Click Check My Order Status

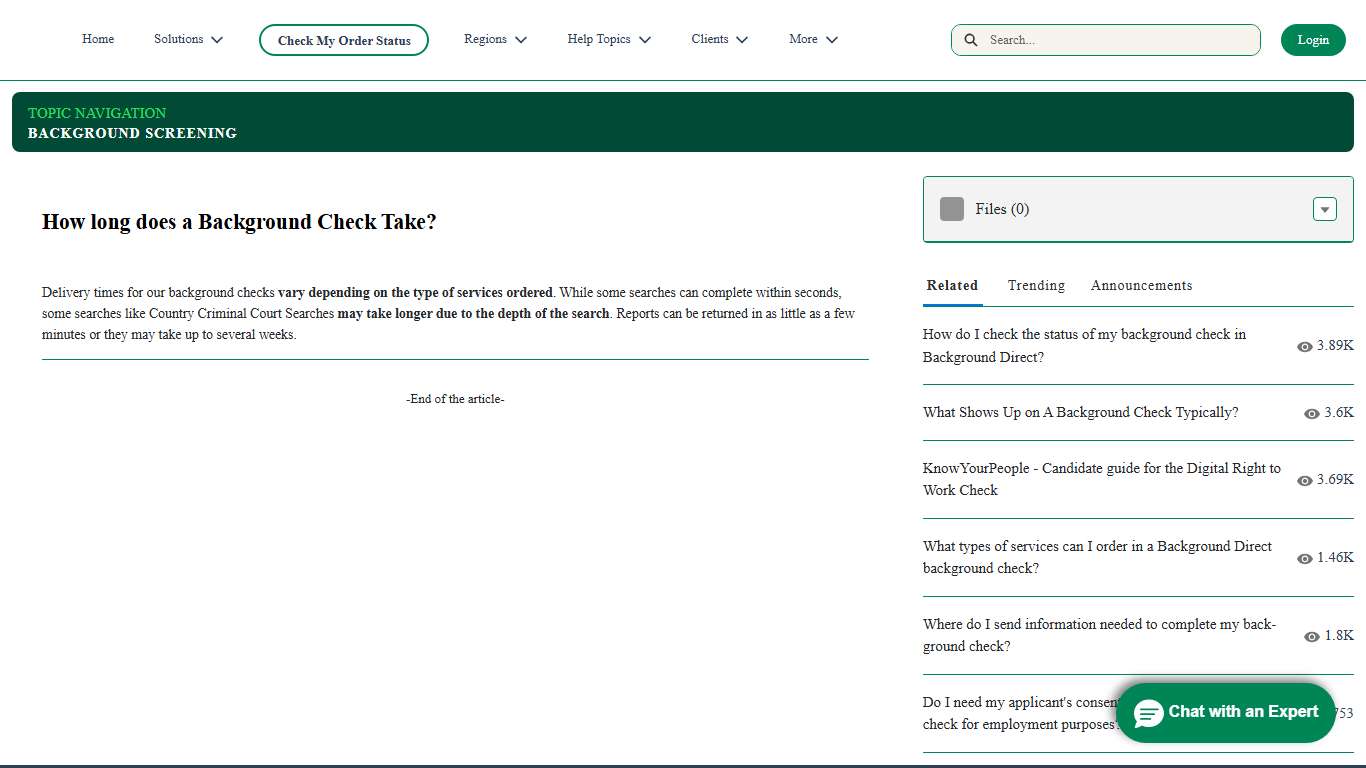pos(344,40)
